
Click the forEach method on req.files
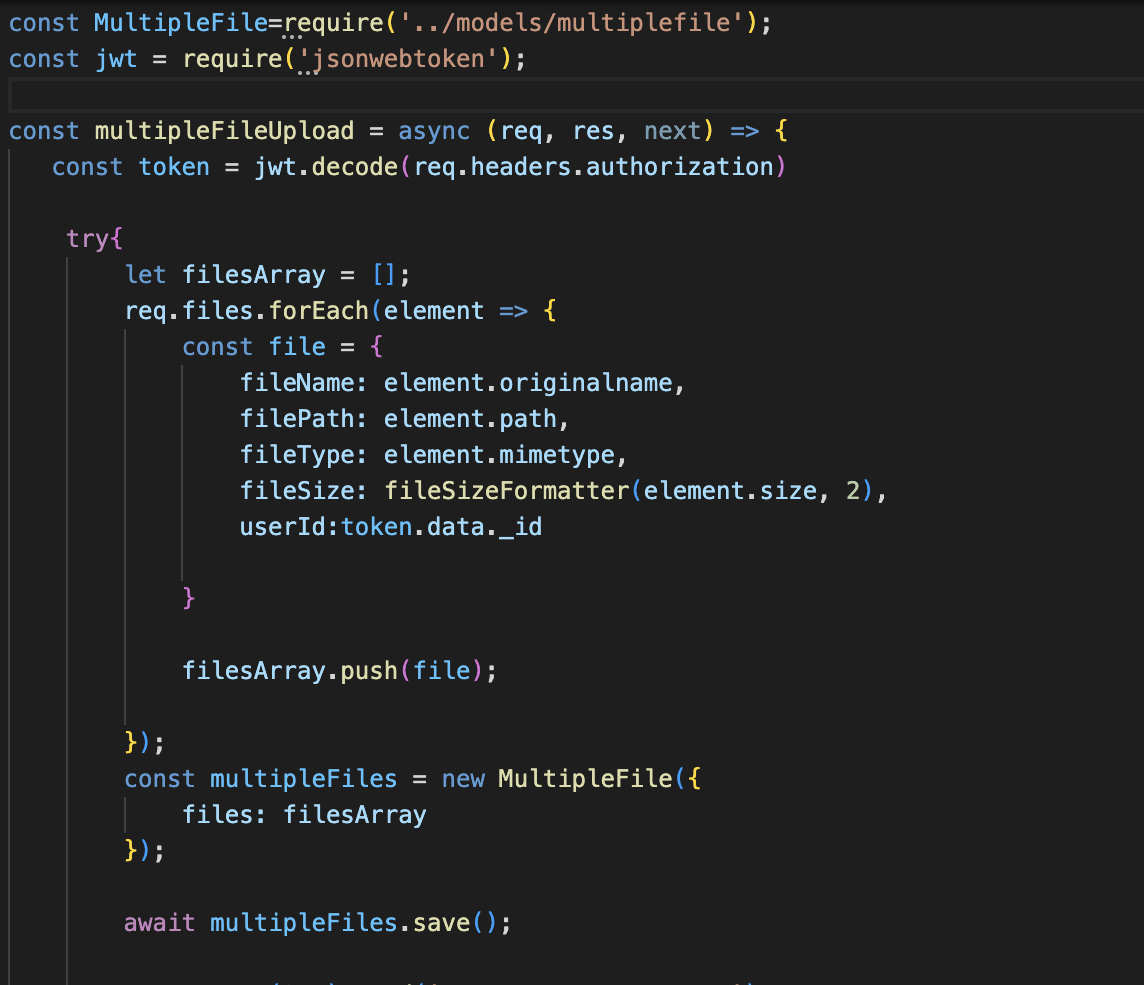pos(317,310)
